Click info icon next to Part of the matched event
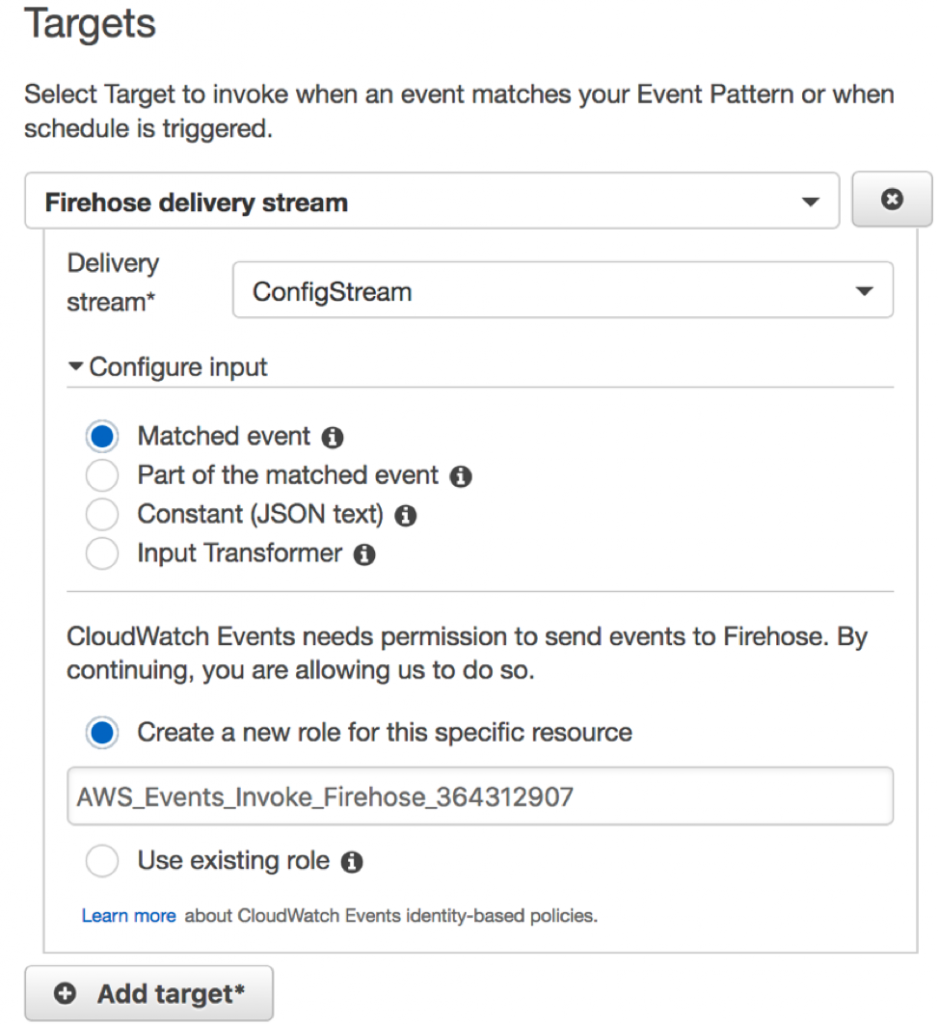 [460, 477]
